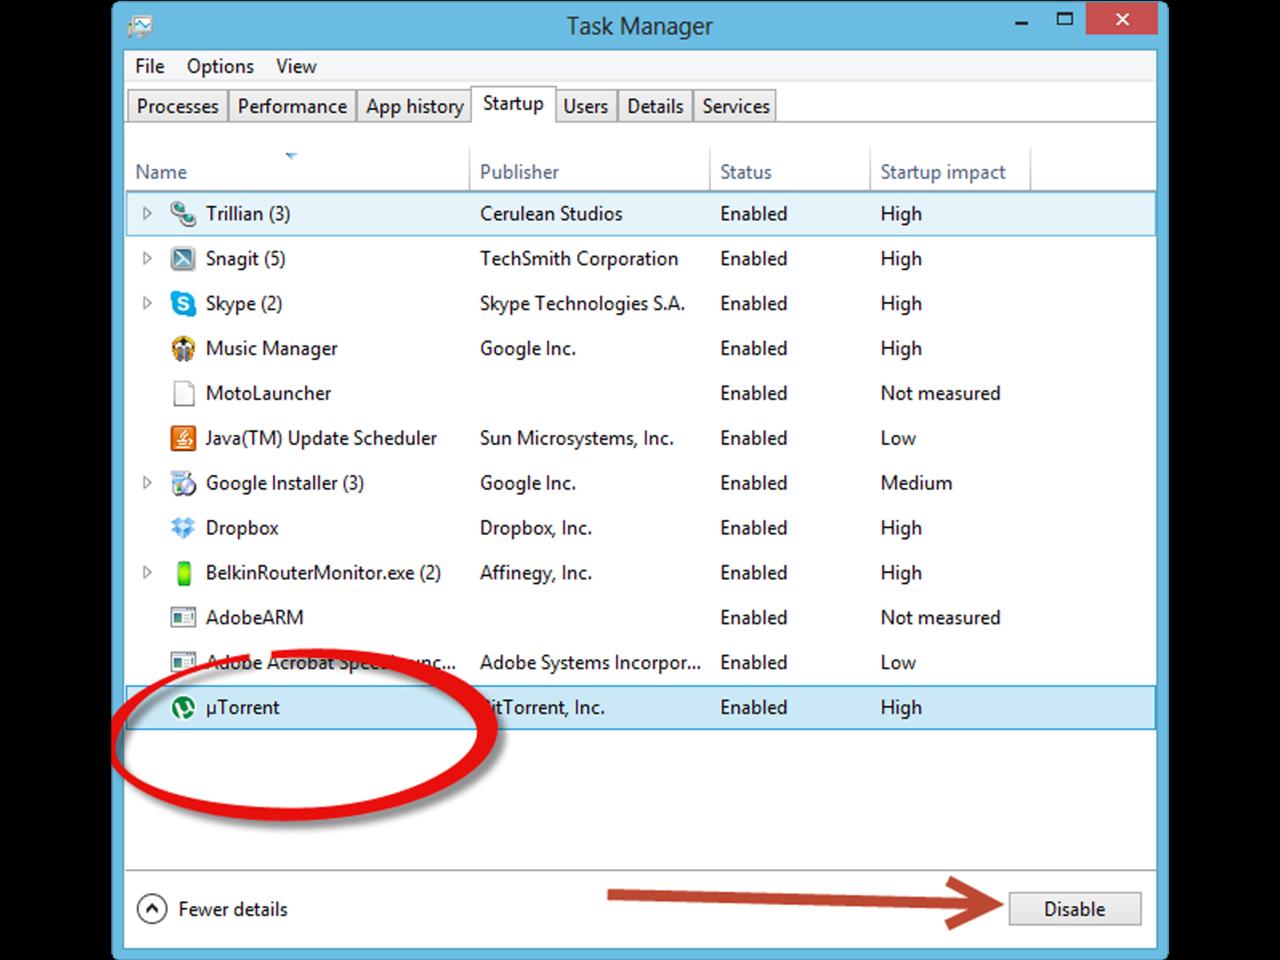
Task: Click the Skype app icon
Action: pos(183,303)
